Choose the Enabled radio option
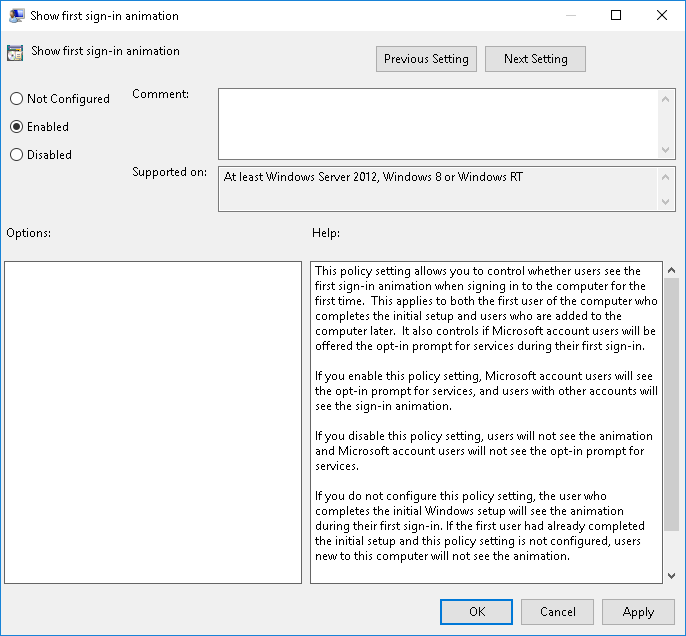Screen dimensions: 686x636 16,127
